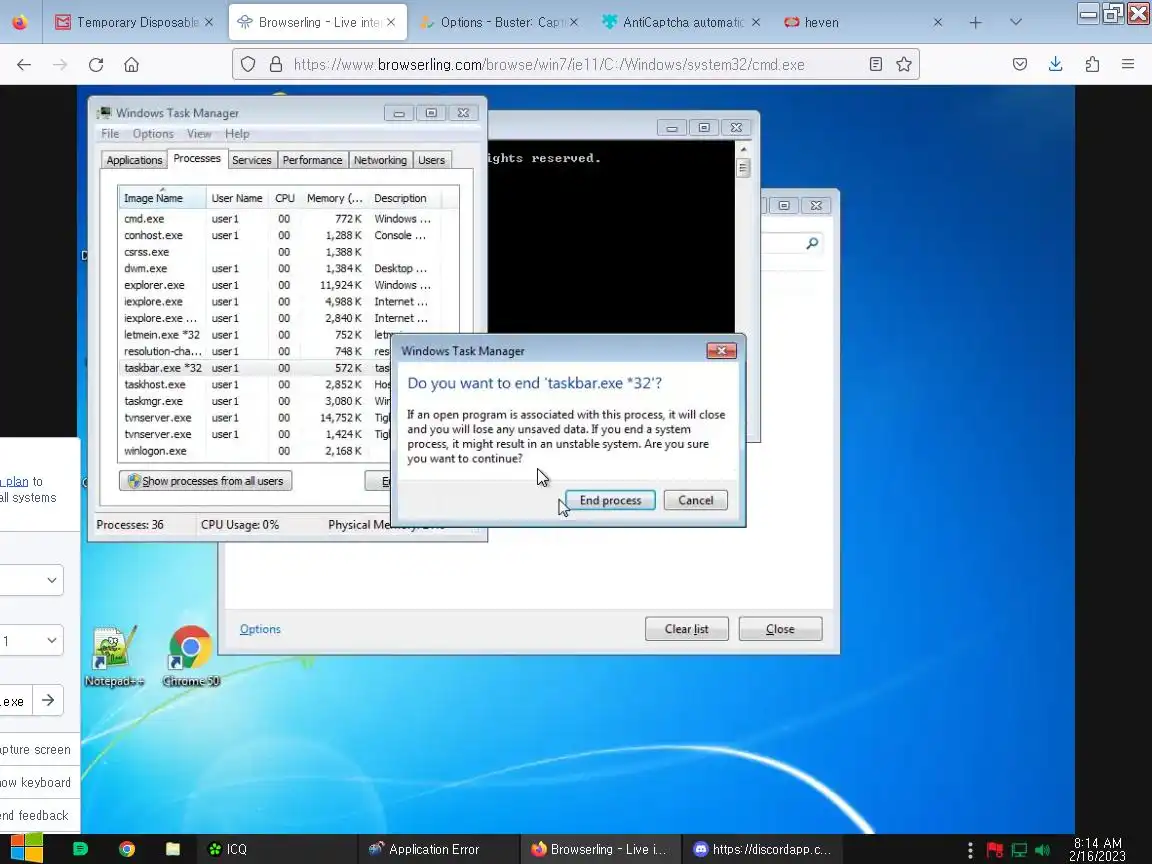Image resolution: width=1152 pixels, height=864 pixels.
Task: Open the Chrome 50 desktop shortcut
Action: (x=191, y=656)
